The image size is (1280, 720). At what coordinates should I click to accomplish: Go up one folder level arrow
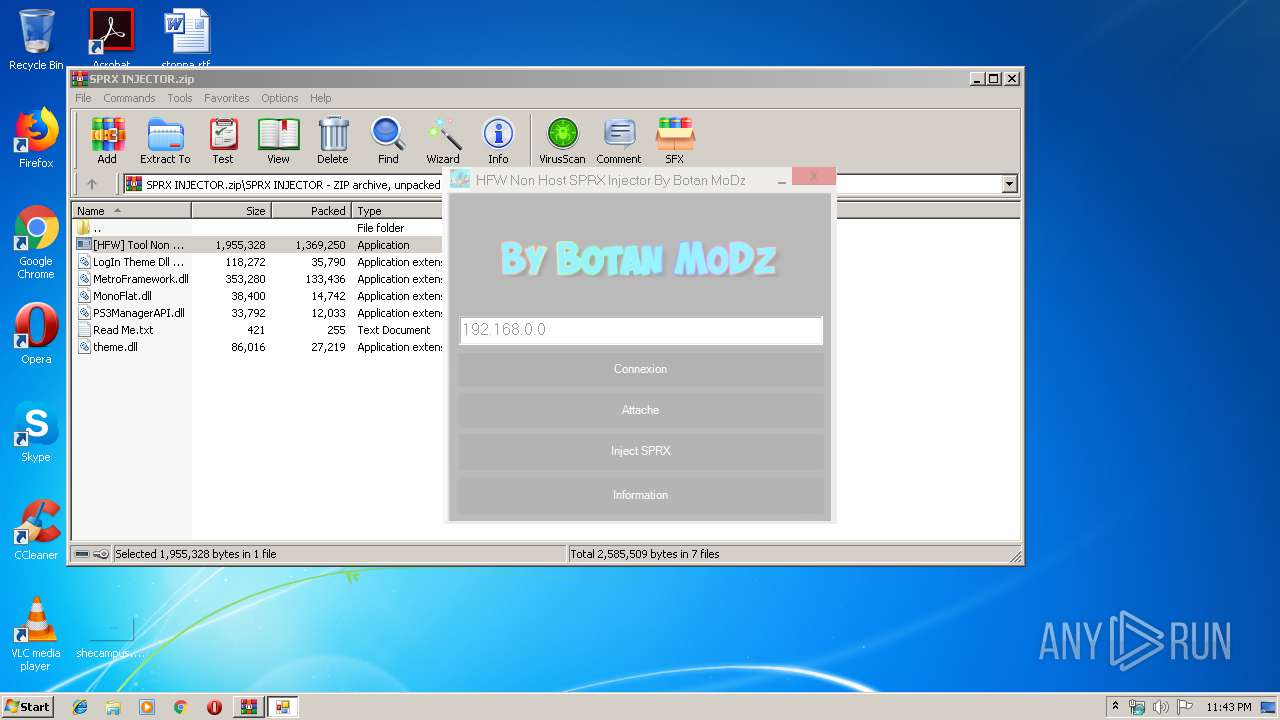pos(92,184)
